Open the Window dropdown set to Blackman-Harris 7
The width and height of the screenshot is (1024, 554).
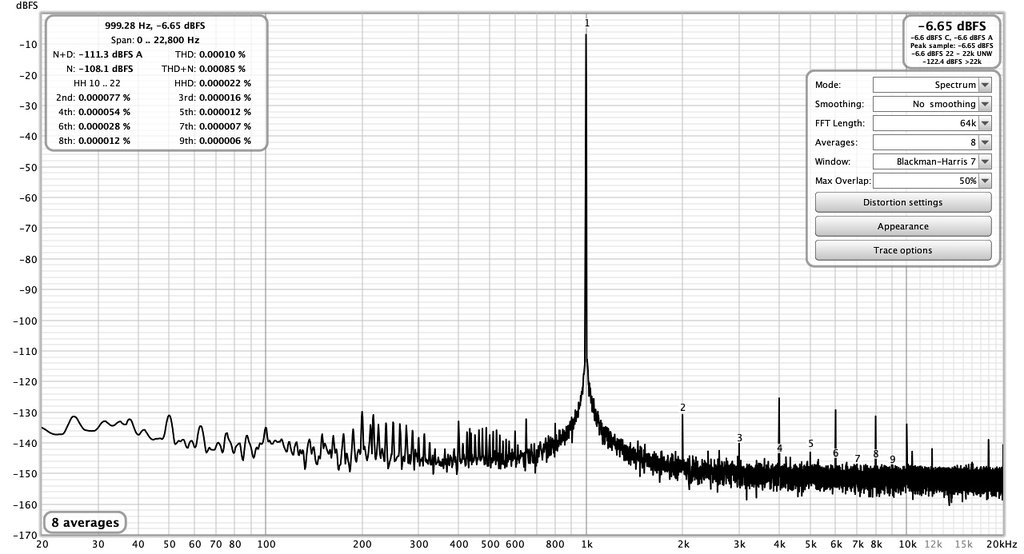[932, 161]
